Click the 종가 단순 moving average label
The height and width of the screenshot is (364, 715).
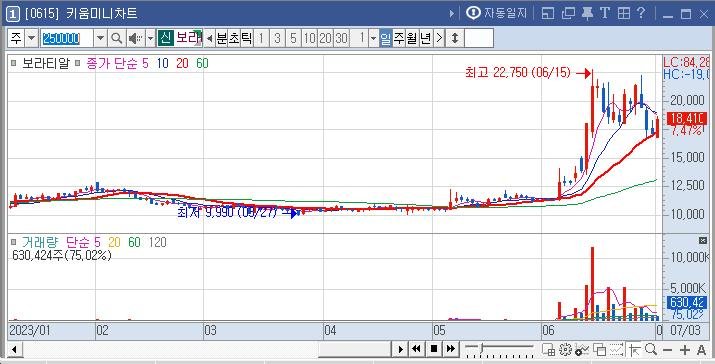pyautogui.click(x=112, y=63)
